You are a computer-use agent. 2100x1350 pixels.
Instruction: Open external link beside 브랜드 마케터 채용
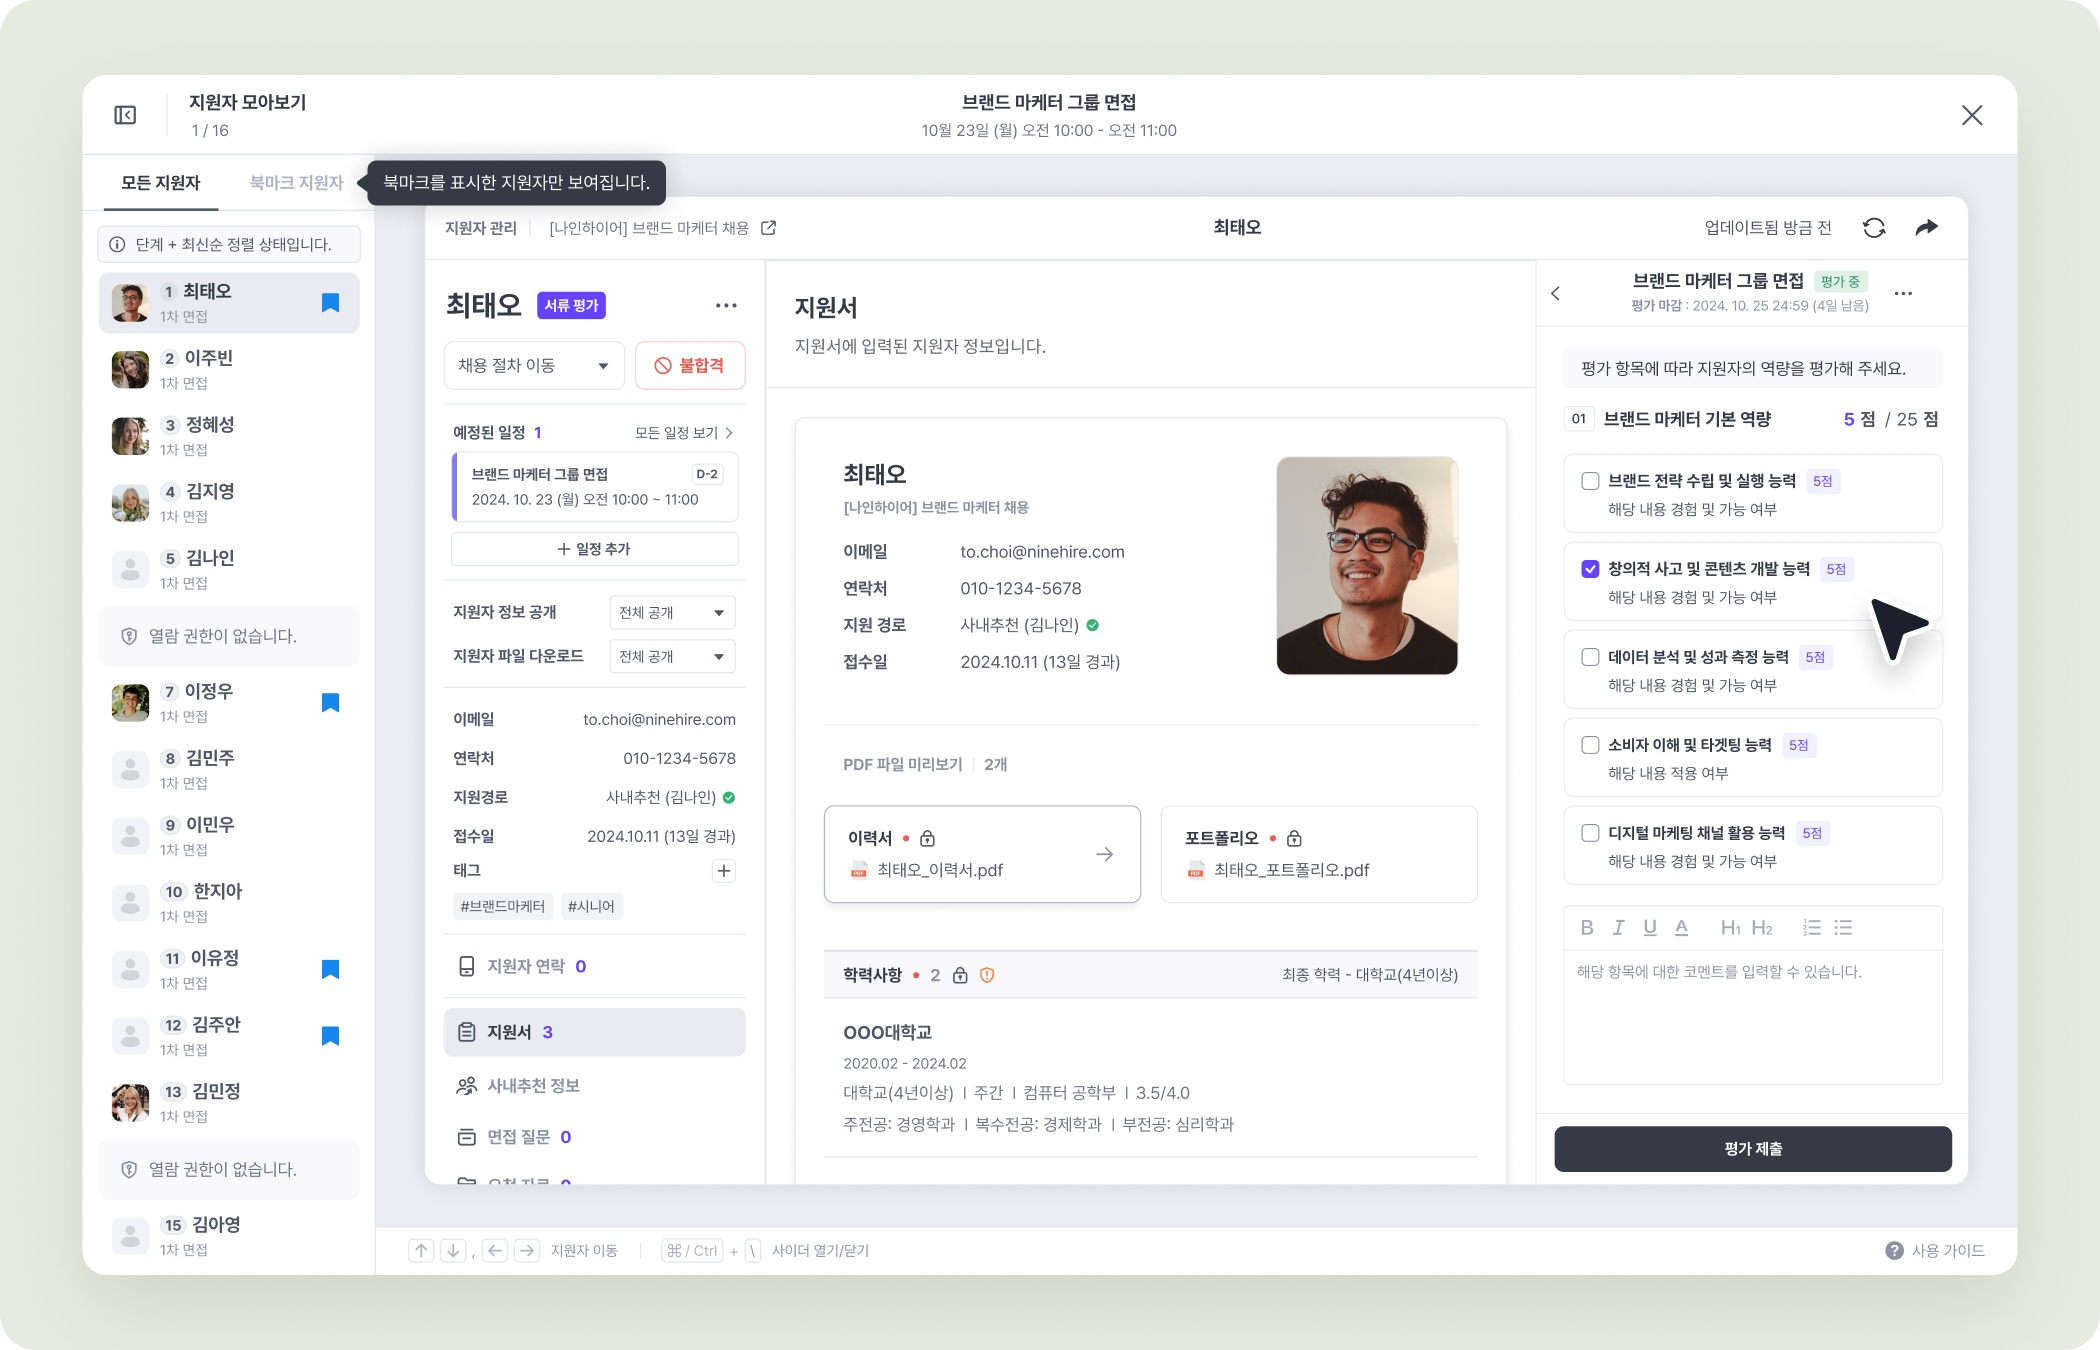[x=768, y=228]
